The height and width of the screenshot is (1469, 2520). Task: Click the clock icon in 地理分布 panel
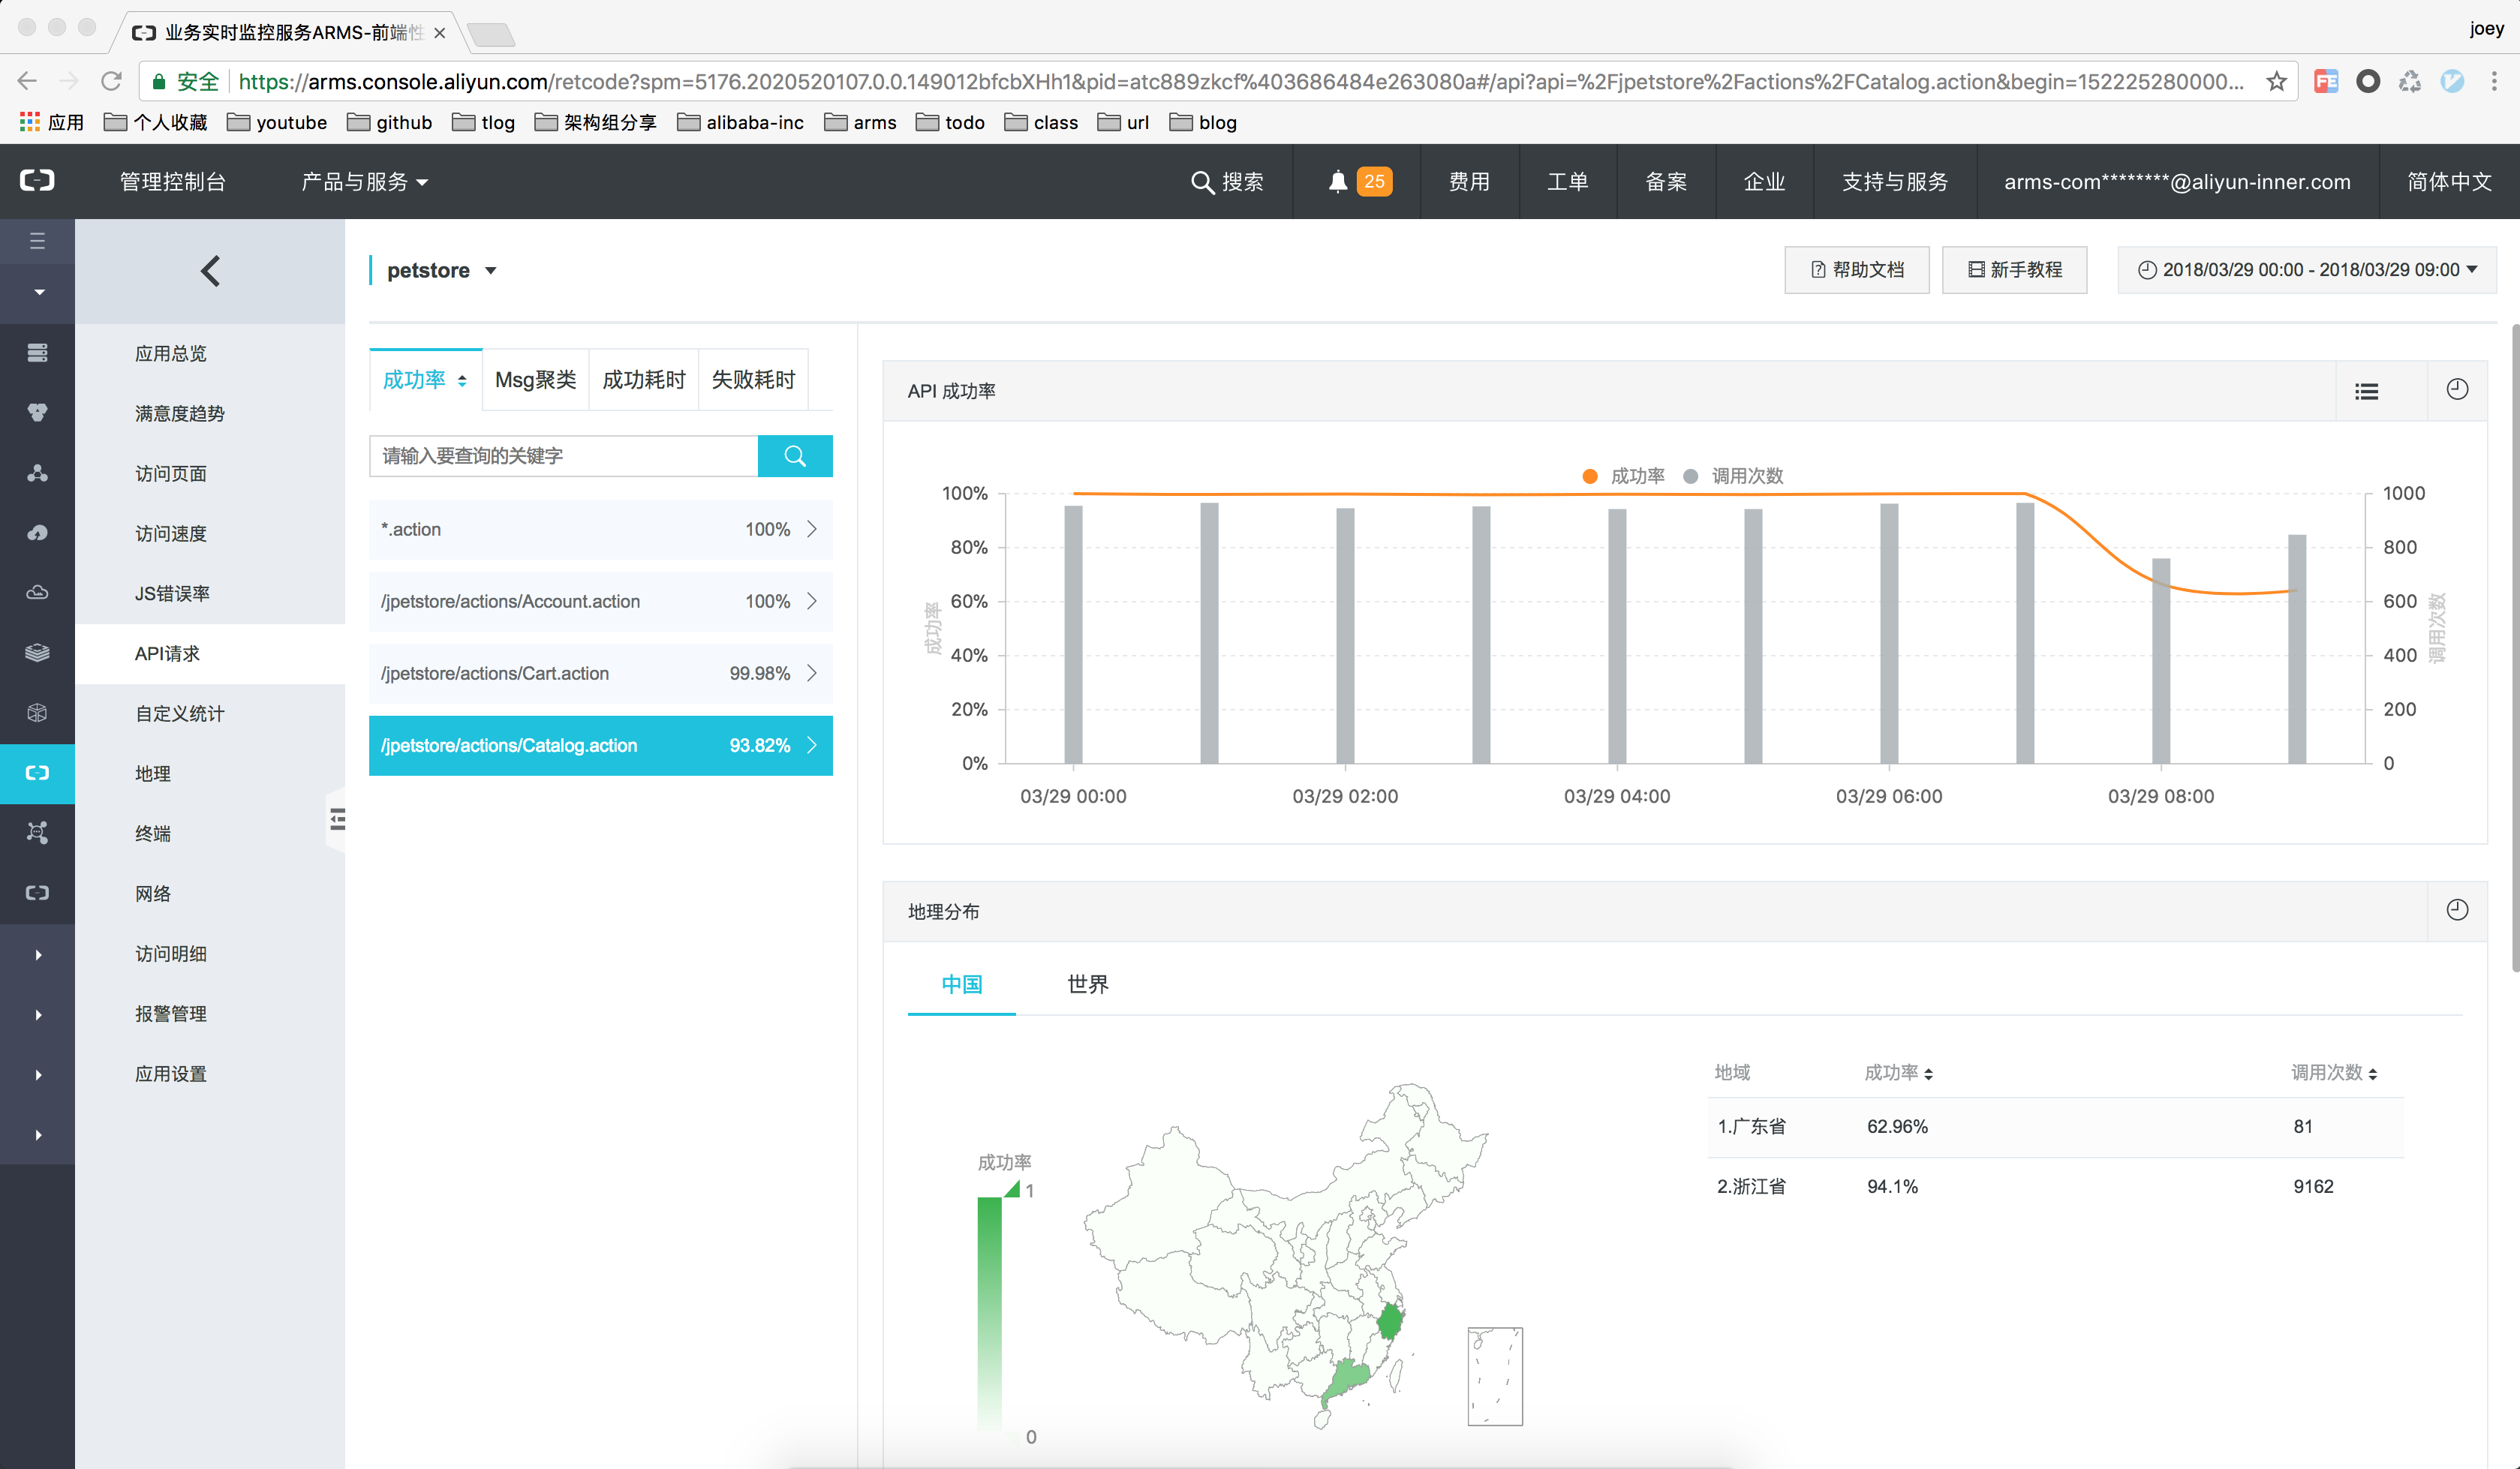[x=2456, y=910]
